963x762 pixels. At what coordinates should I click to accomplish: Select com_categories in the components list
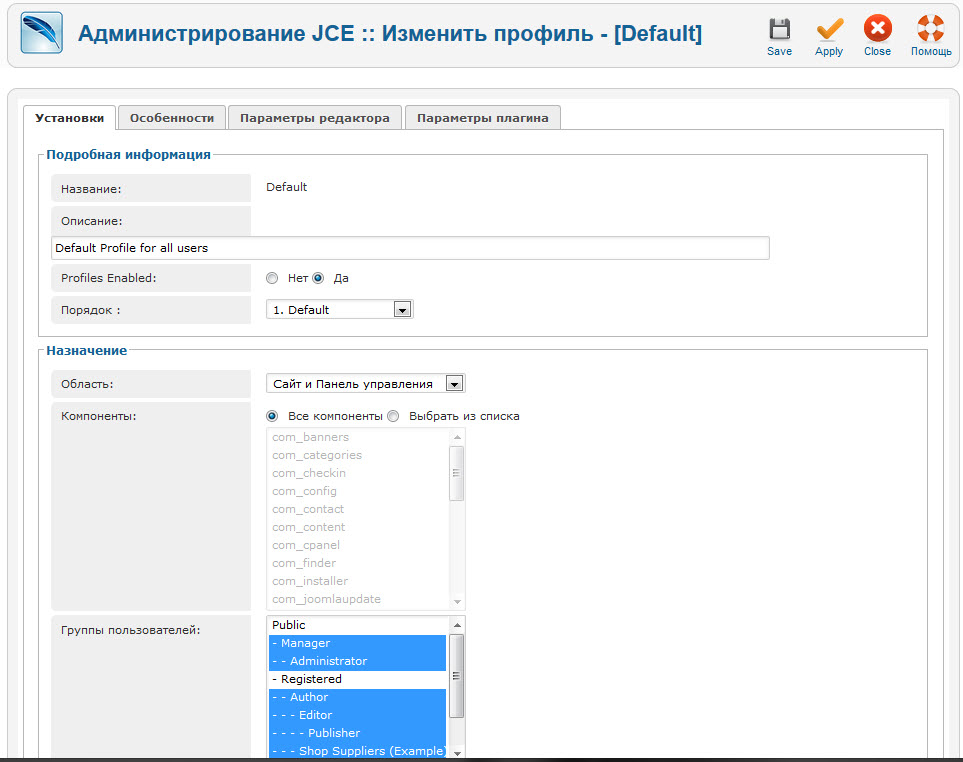click(x=359, y=455)
